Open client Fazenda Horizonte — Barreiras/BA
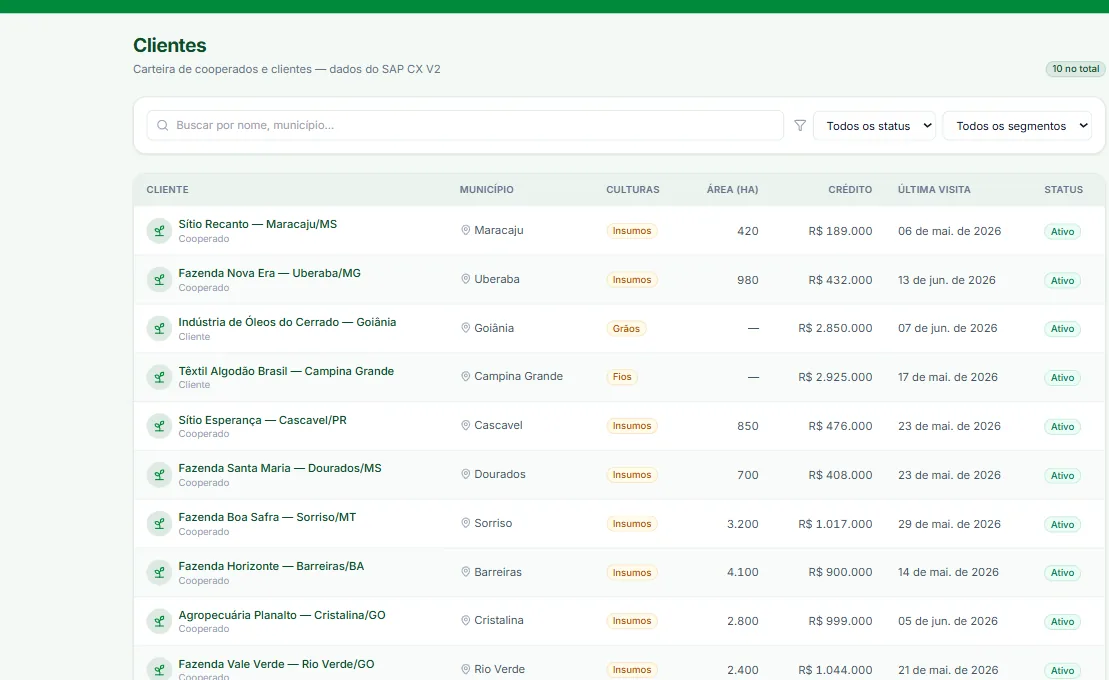This screenshot has height=680, width=1109. [x=271, y=566]
